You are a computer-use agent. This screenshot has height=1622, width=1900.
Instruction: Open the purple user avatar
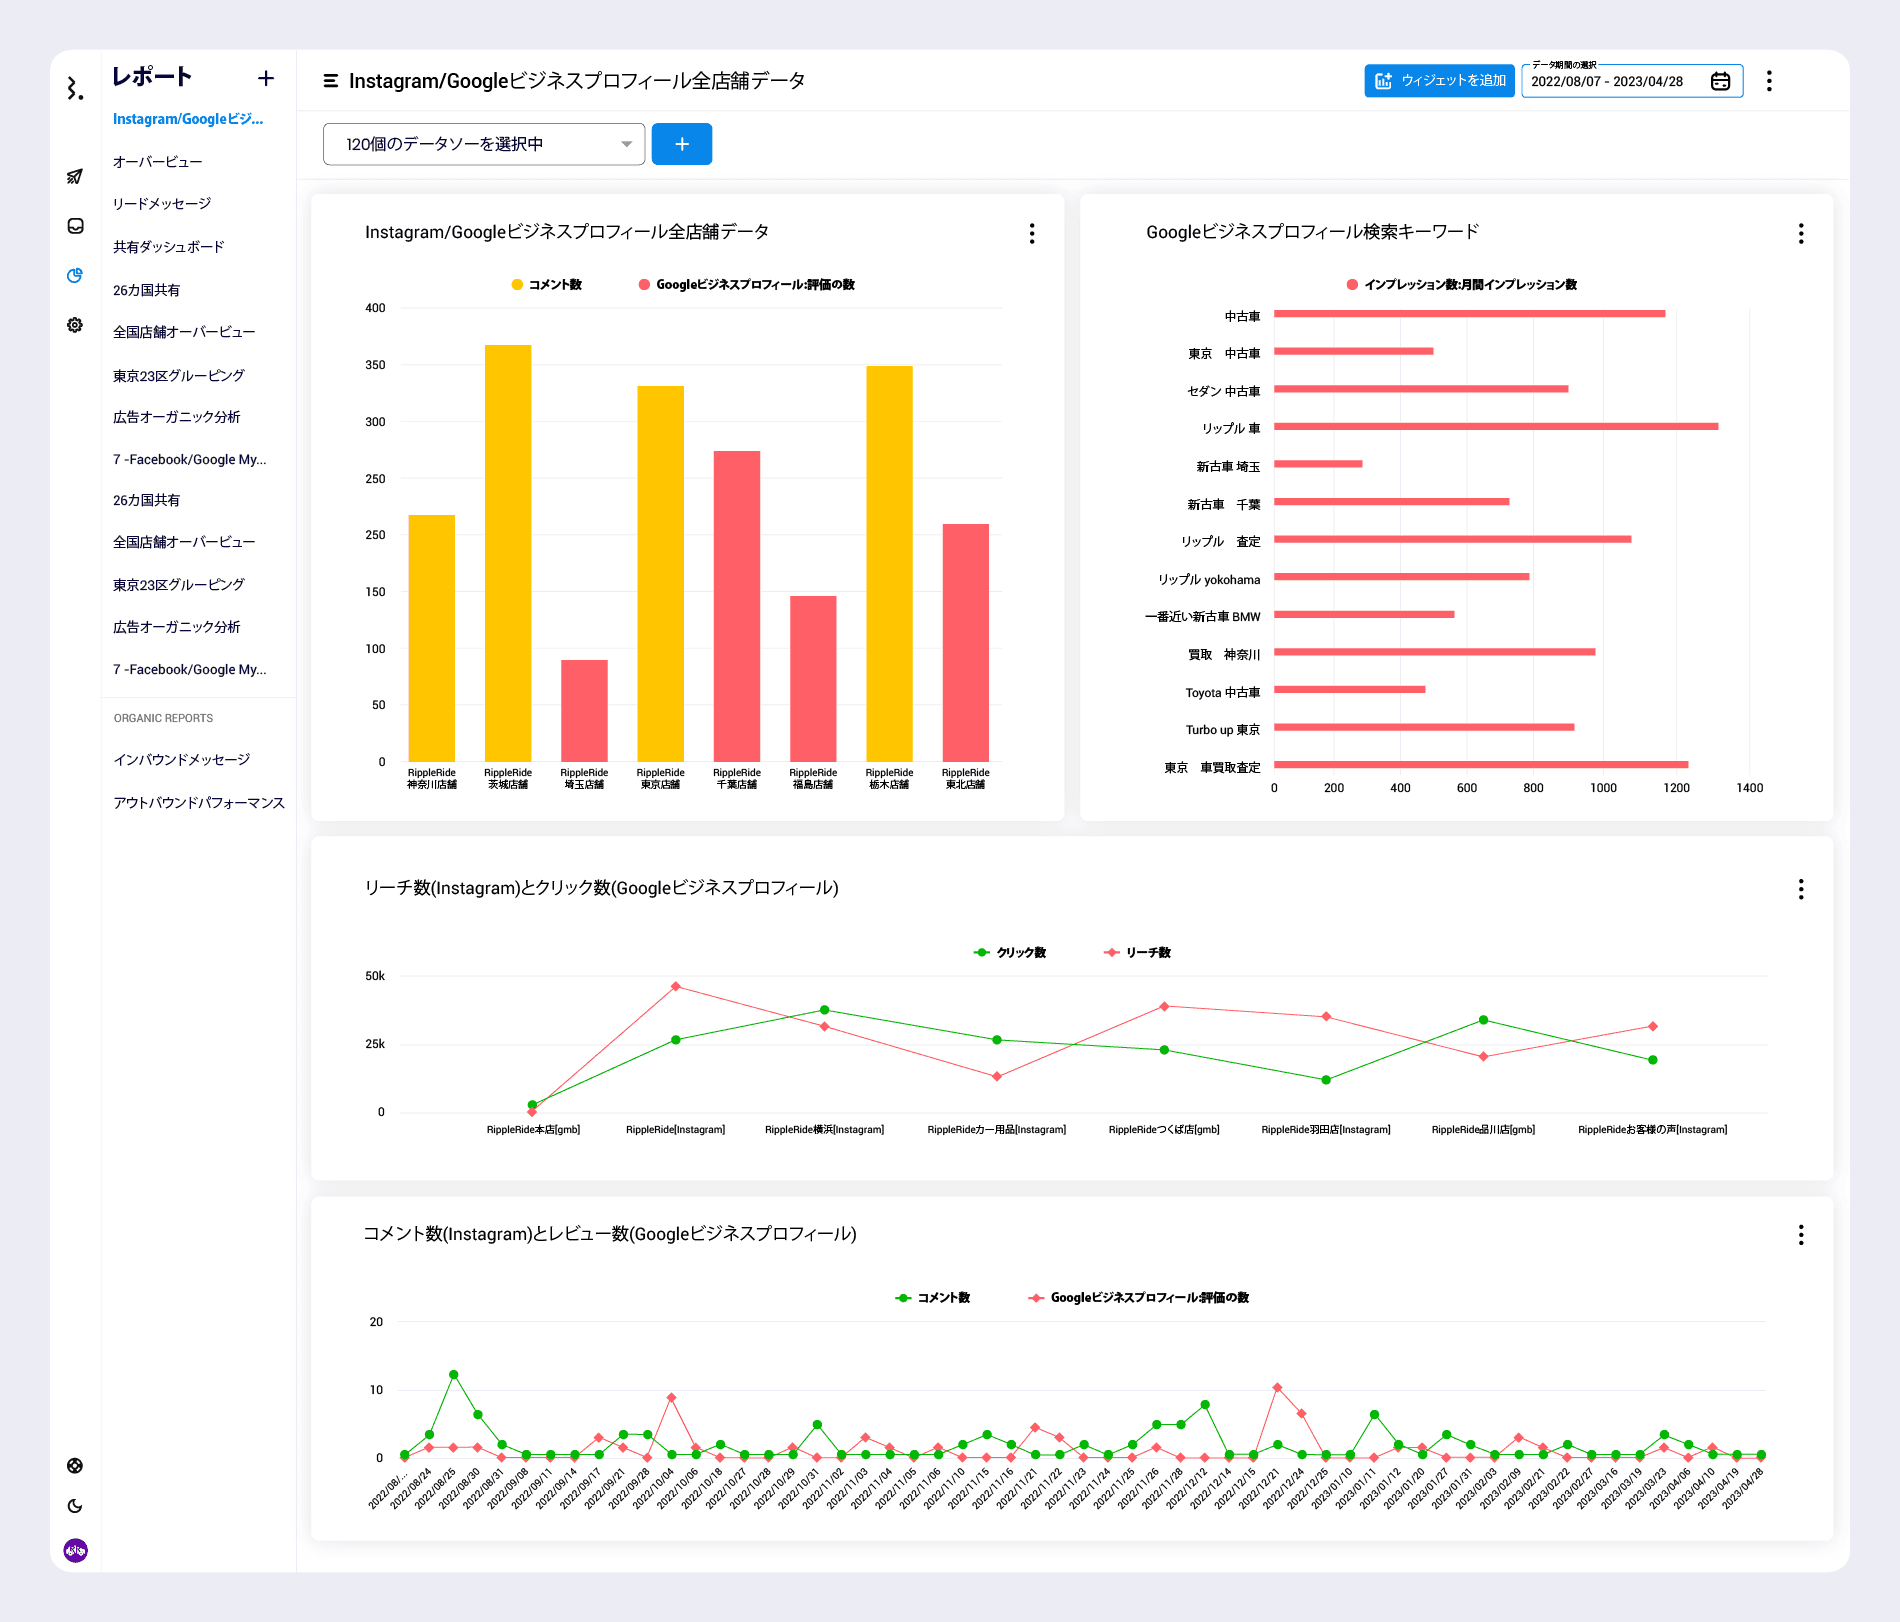[x=75, y=1550]
